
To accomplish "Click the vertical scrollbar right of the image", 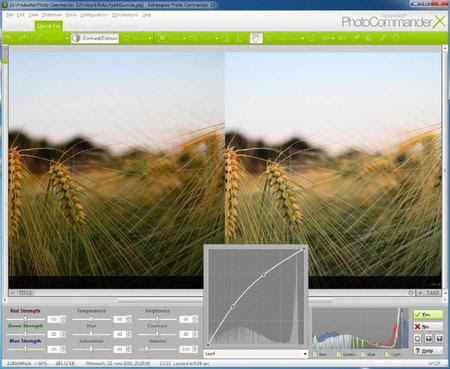I will click(x=445, y=170).
